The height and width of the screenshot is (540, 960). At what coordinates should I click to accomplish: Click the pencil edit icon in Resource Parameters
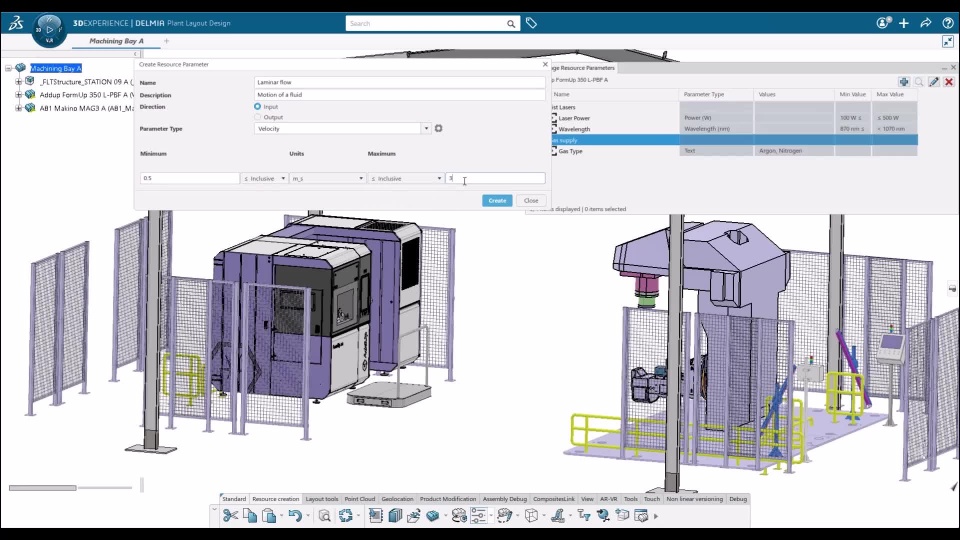point(934,81)
